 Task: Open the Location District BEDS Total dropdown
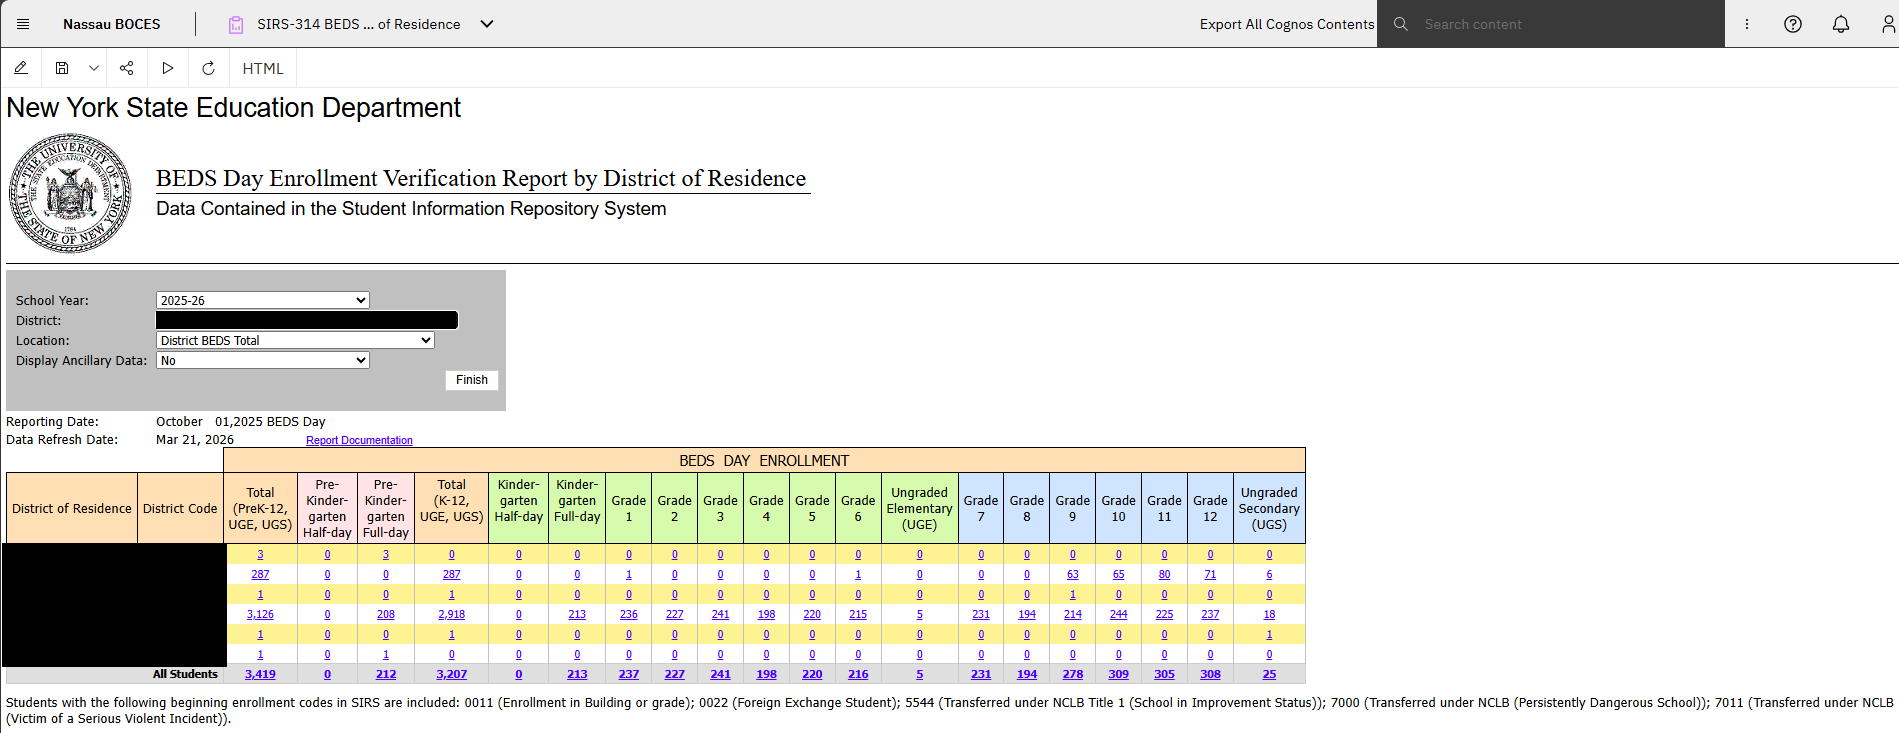click(x=295, y=340)
